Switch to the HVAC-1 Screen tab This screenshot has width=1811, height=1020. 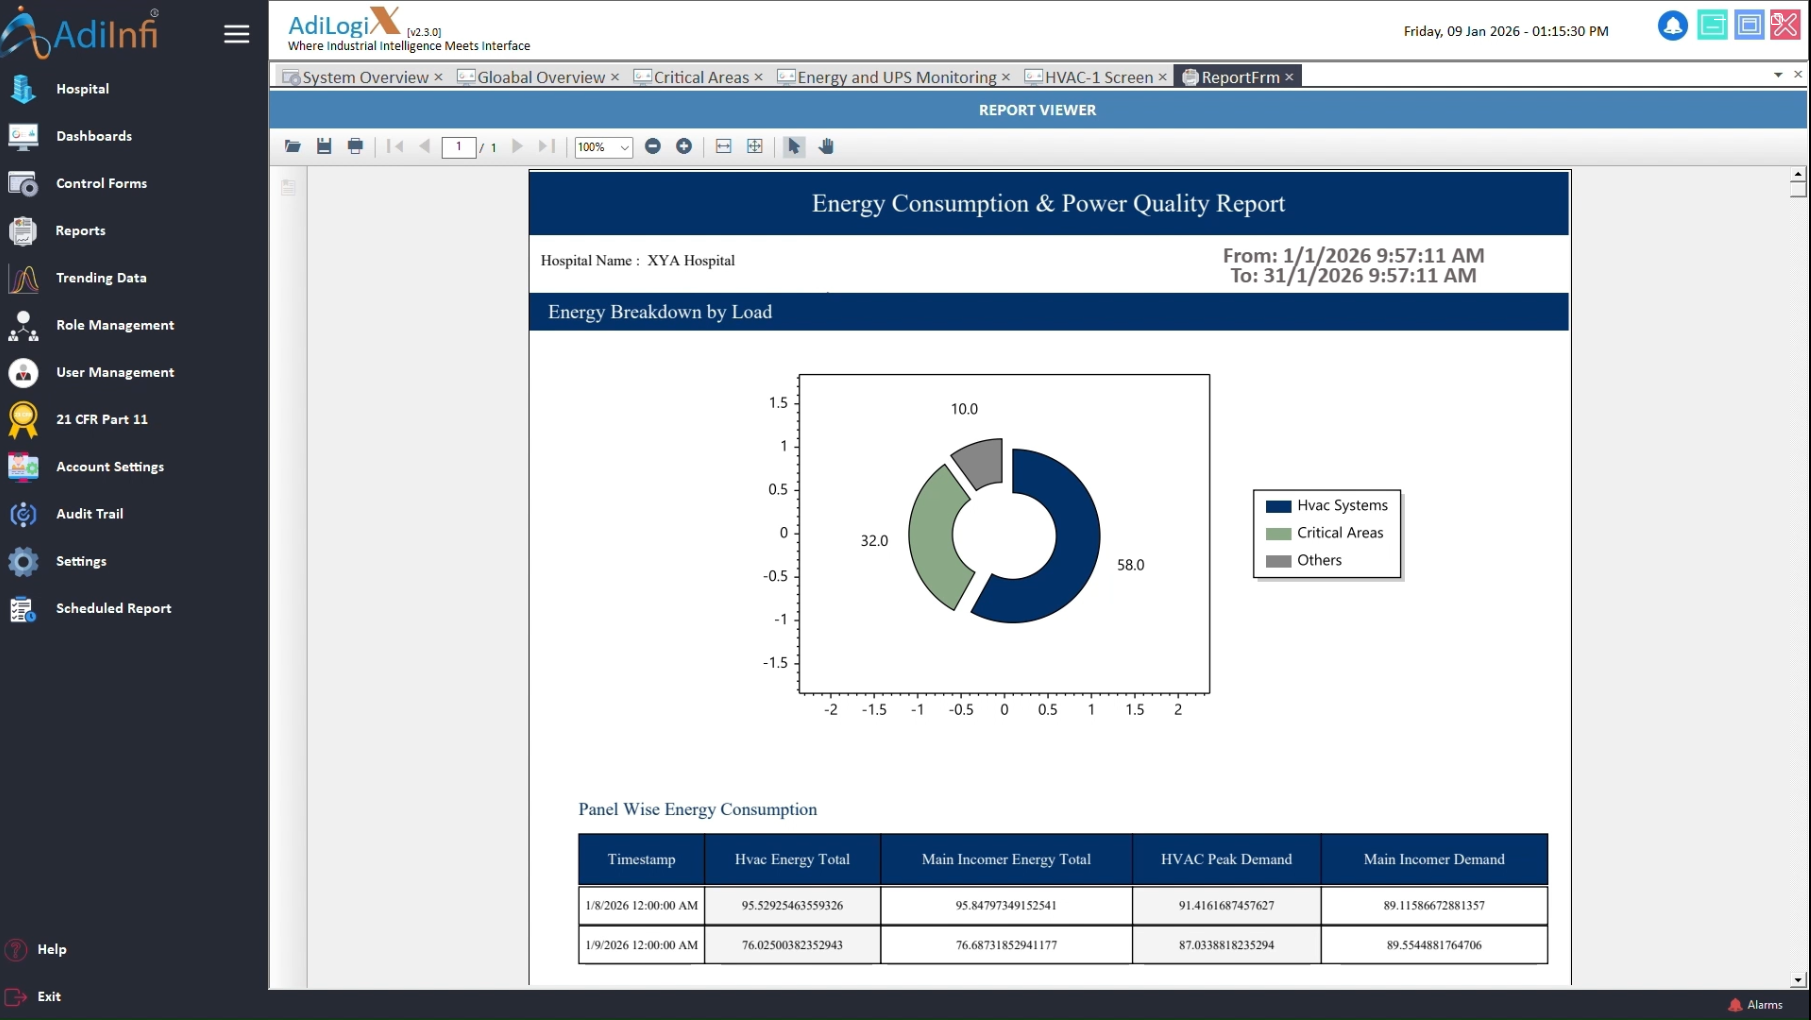[x=1098, y=77]
